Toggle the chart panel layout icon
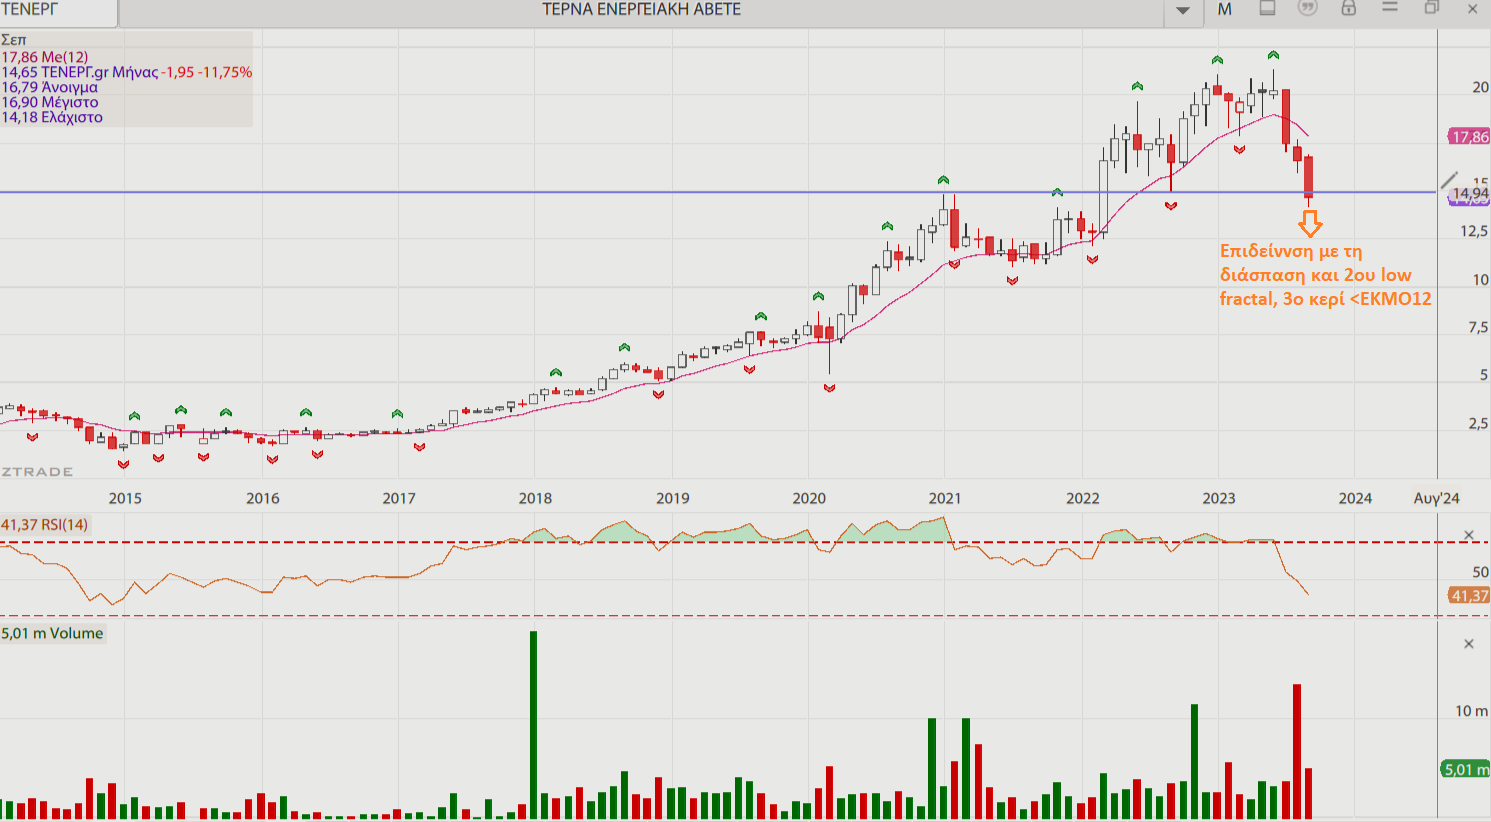The width and height of the screenshot is (1491, 822). coord(1267,8)
